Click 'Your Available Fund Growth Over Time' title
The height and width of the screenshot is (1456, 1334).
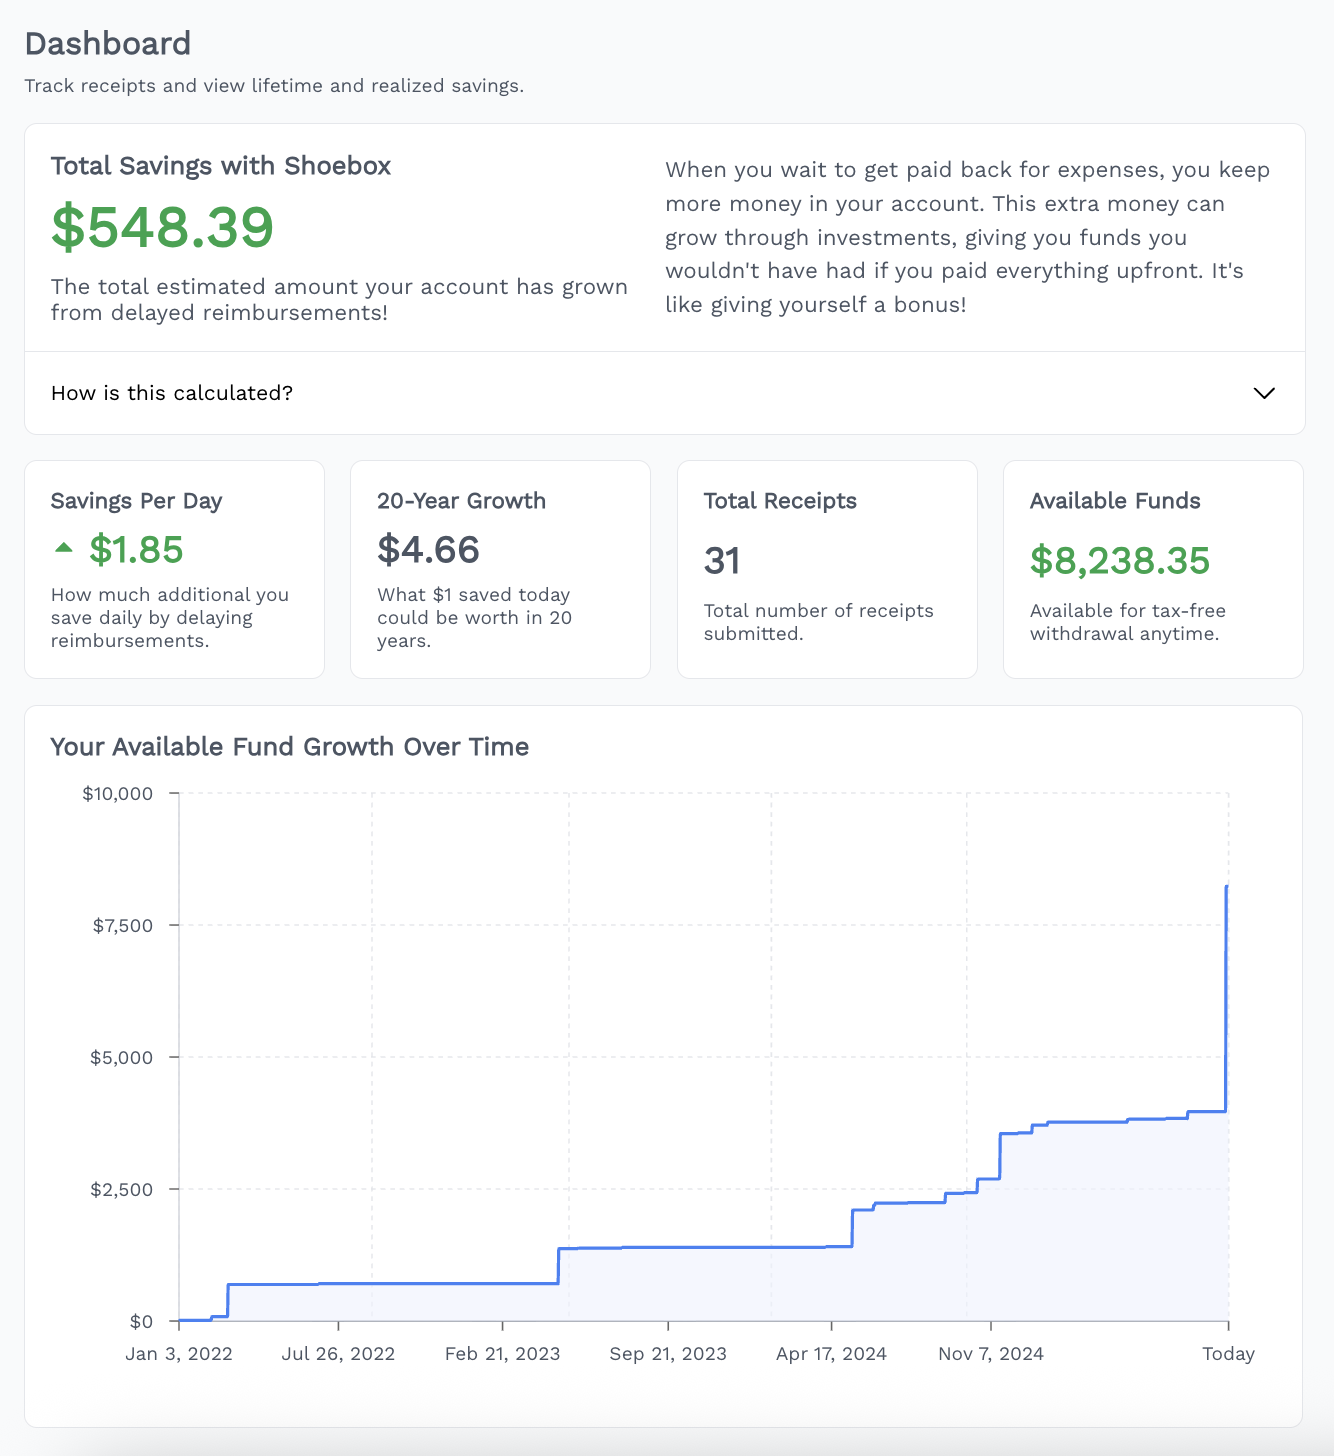pyautogui.click(x=290, y=747)
